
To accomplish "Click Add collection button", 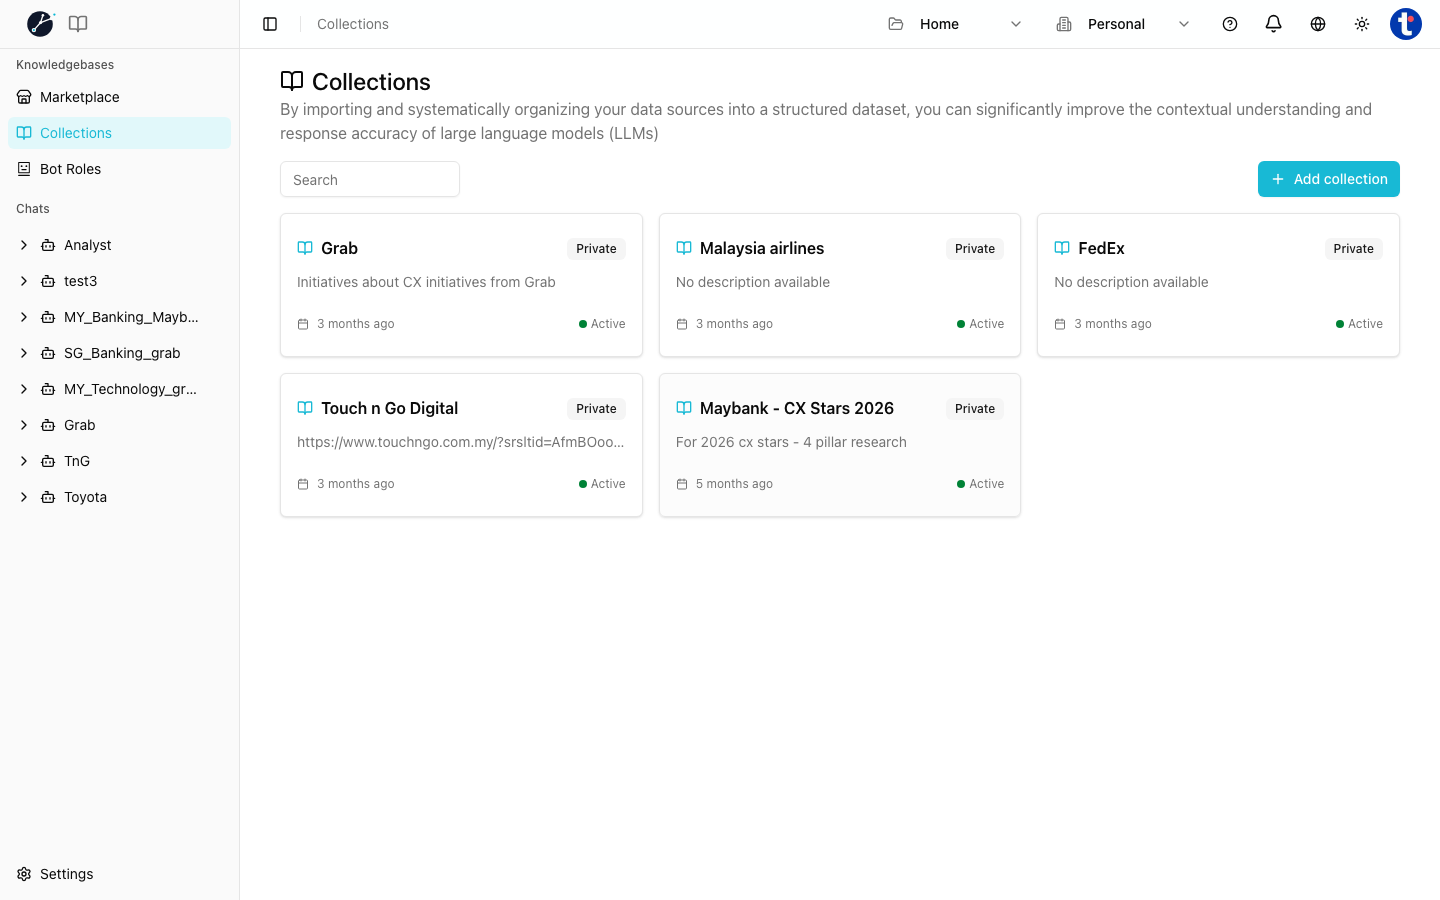I will pyautogui.click(x=1329, y=179).
